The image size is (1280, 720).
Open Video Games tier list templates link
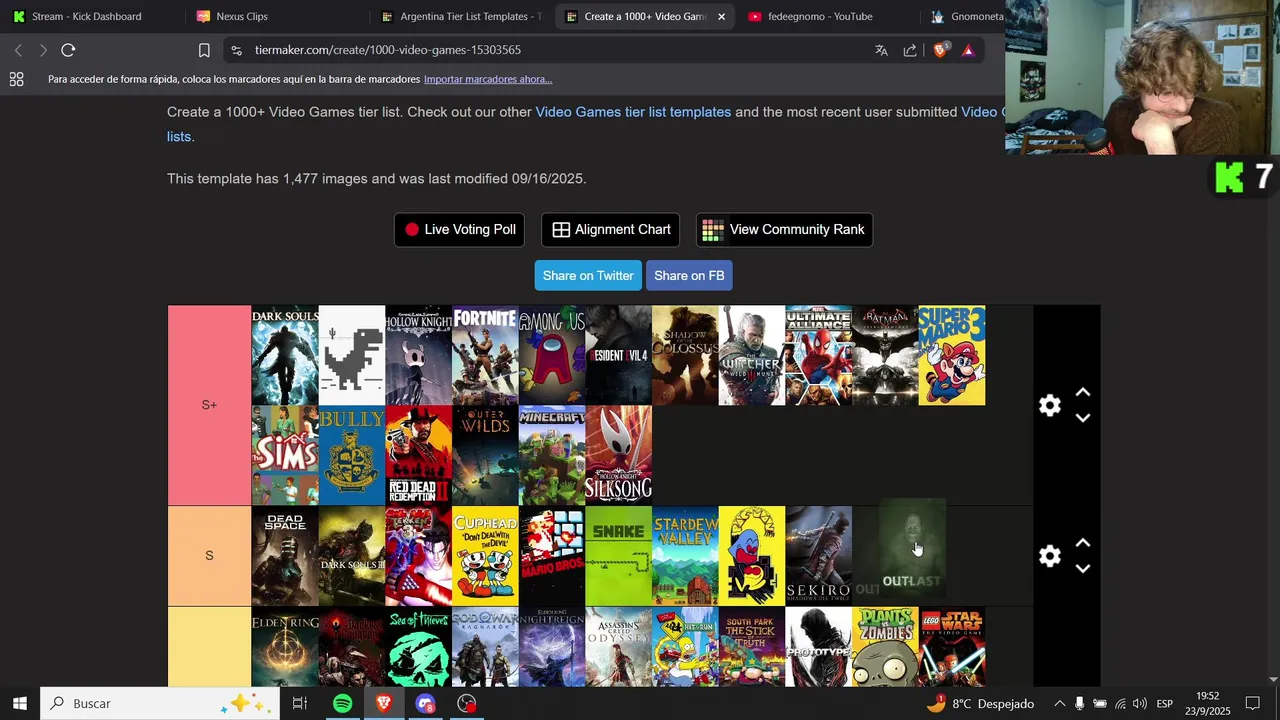633,112
